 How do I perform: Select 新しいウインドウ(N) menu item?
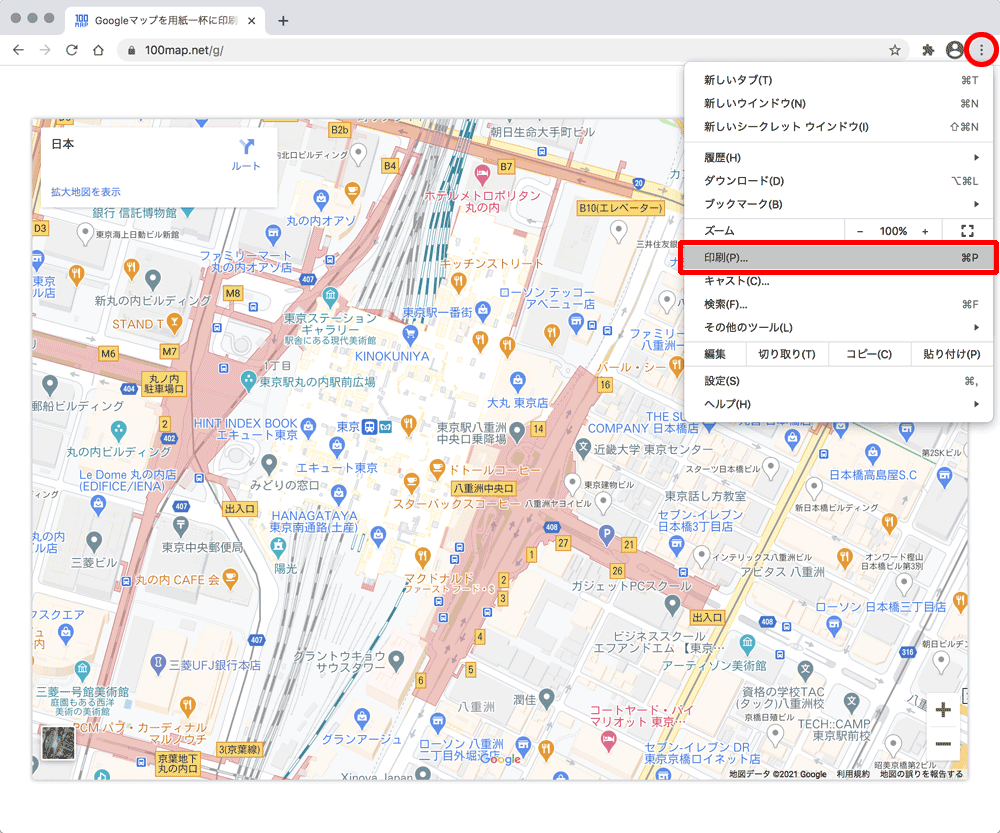[x=838, y=103]
